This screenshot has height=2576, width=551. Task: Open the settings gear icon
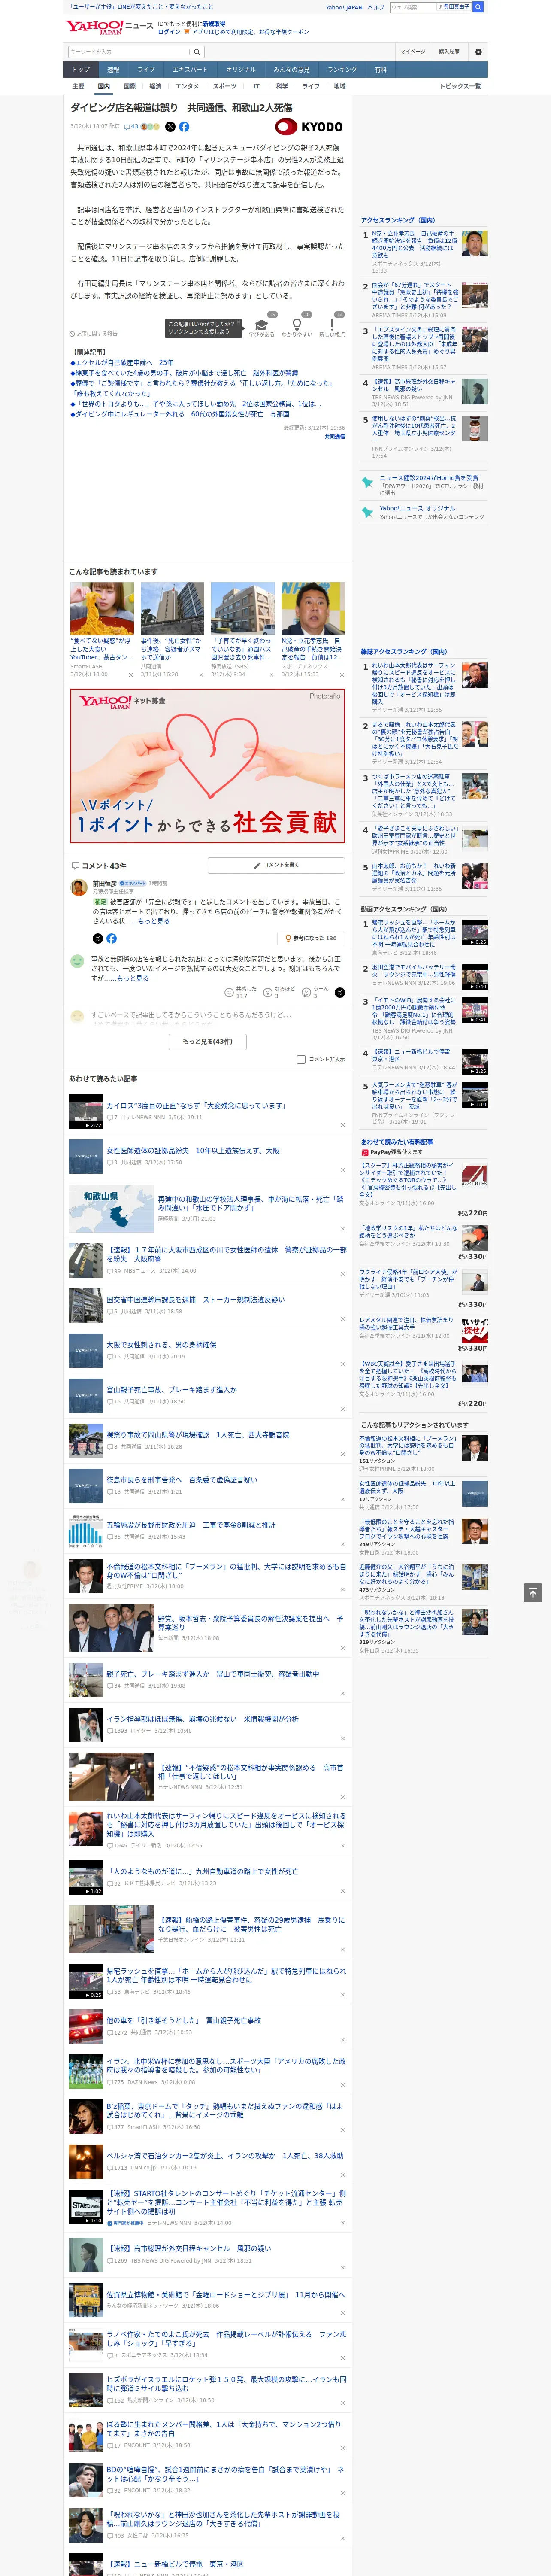[478, 52]
